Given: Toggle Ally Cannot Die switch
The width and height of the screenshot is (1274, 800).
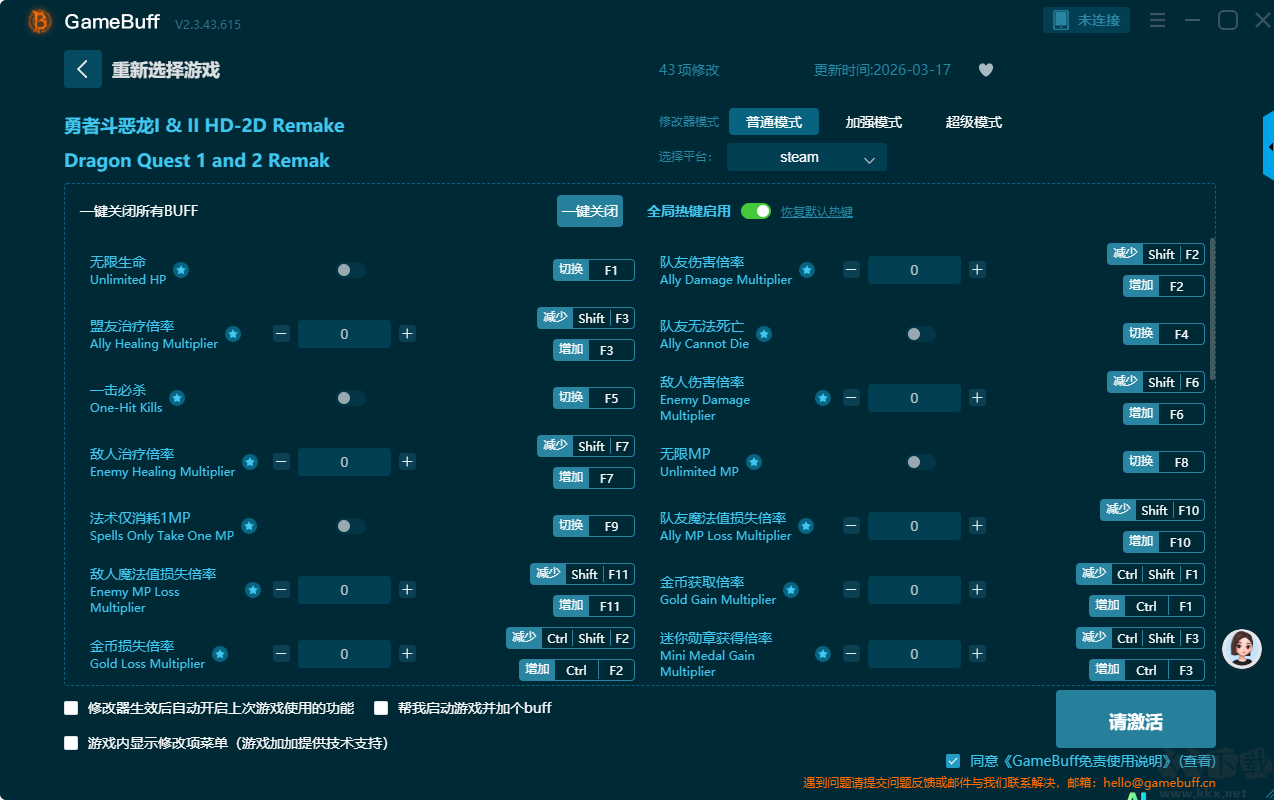Looking at the screenshot, I should [921, 334].
